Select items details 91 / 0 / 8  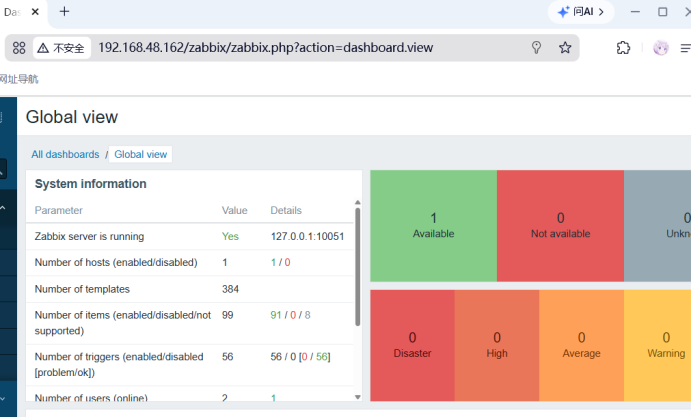[x=290, y=315]
